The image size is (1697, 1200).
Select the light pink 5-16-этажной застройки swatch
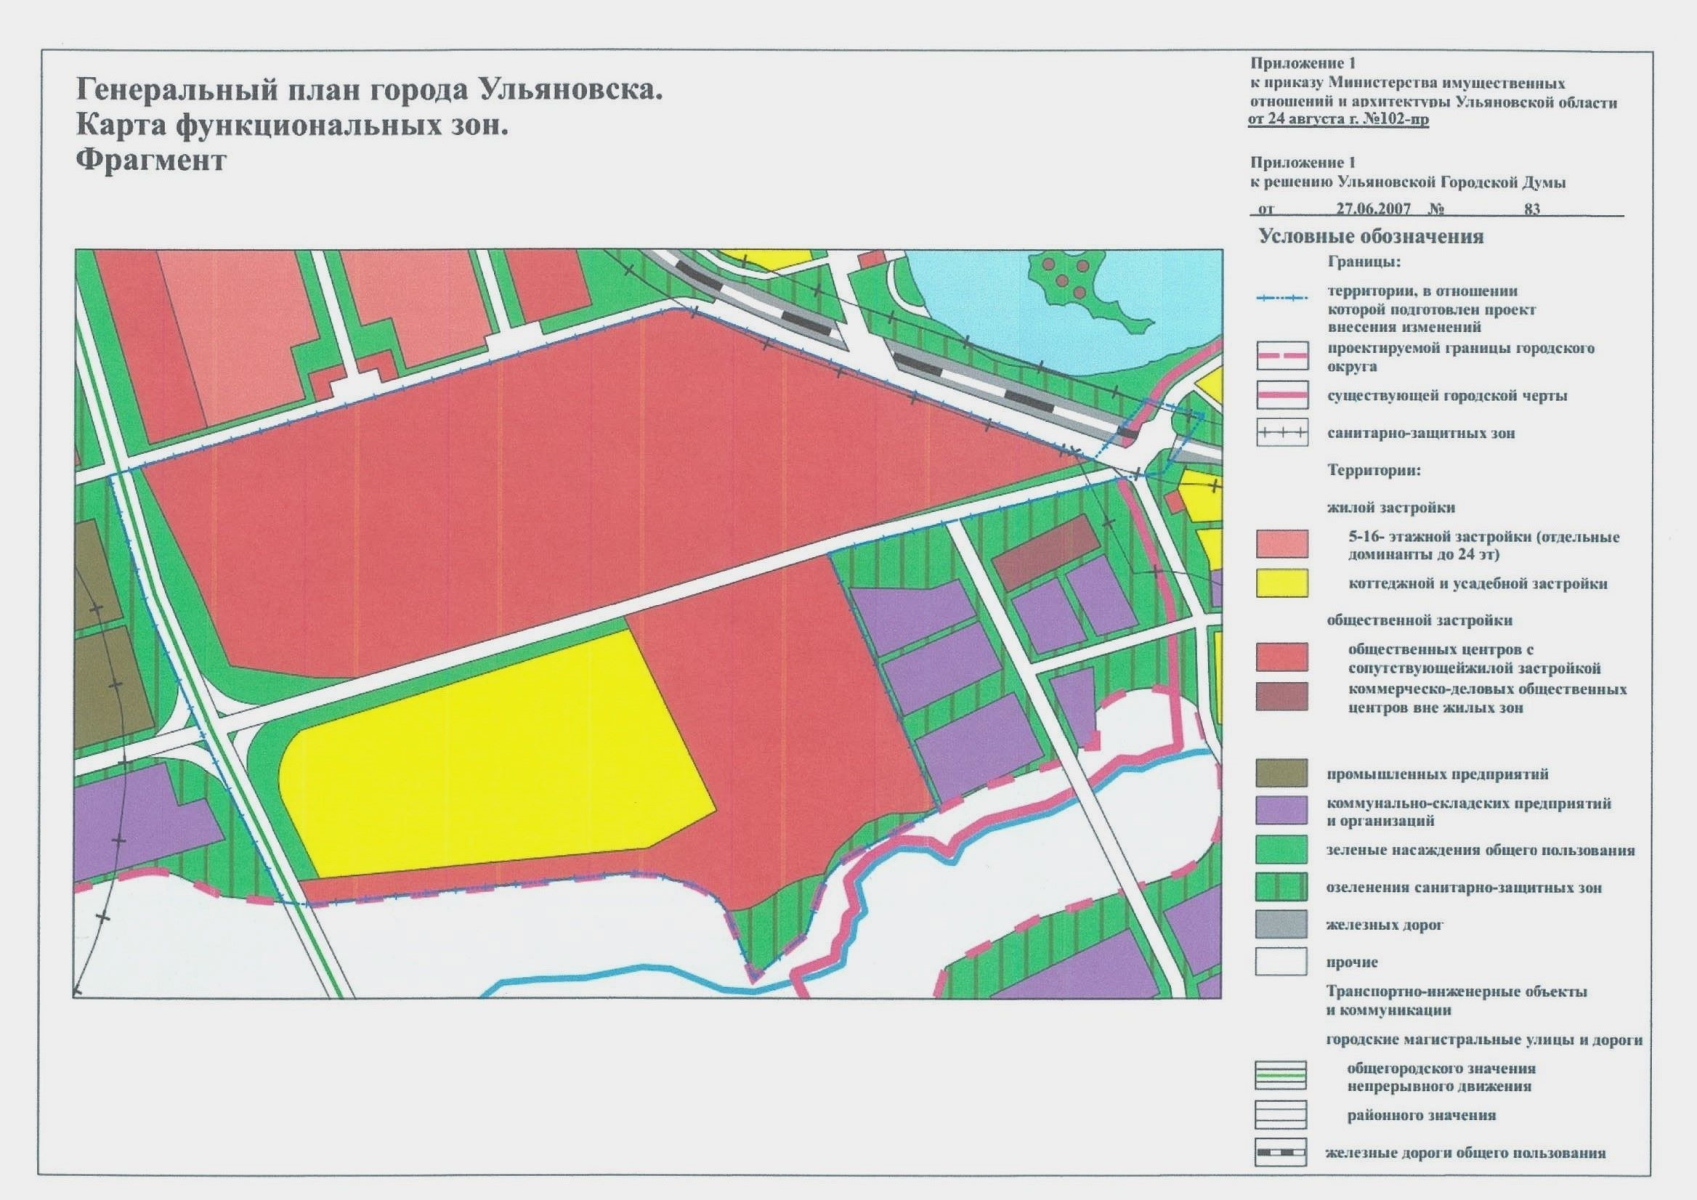(1281, 544)
